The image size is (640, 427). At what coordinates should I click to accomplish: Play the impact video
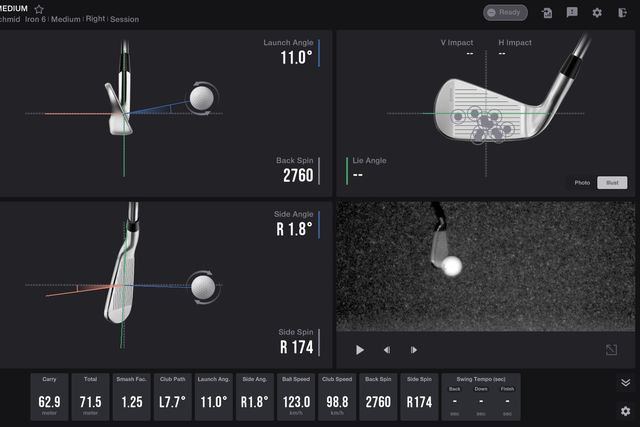pos(360,349)
